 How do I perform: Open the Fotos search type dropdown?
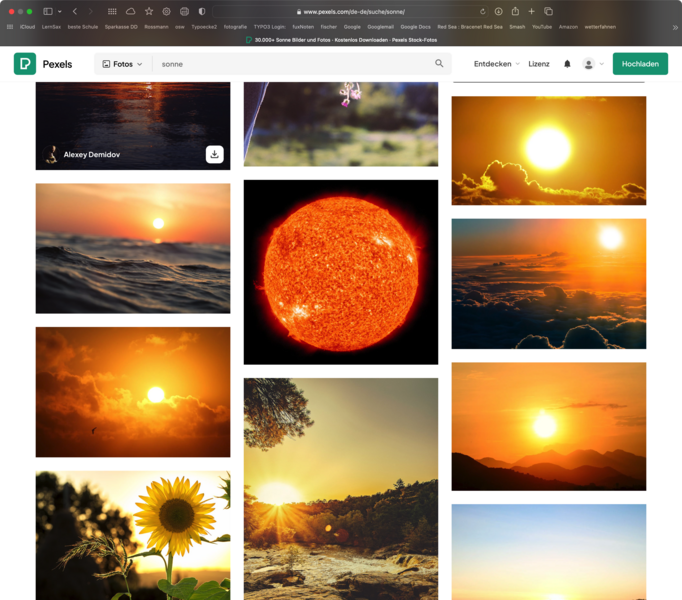click(122, 64)
